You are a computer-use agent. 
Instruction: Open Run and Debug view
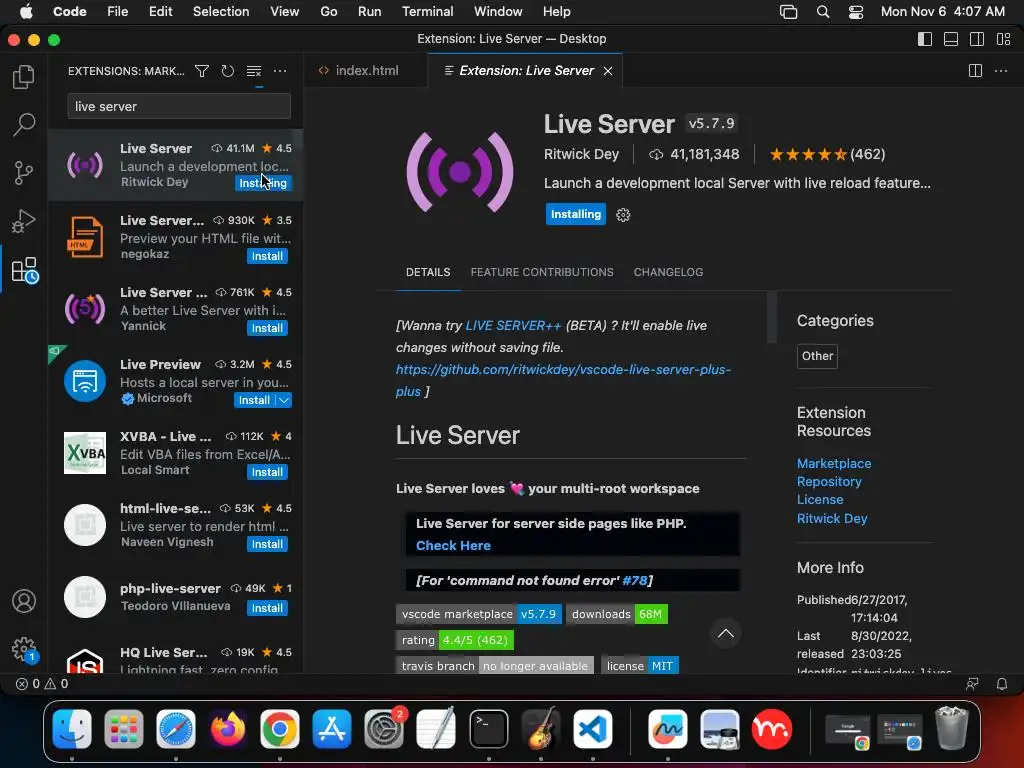pos(24,221)
